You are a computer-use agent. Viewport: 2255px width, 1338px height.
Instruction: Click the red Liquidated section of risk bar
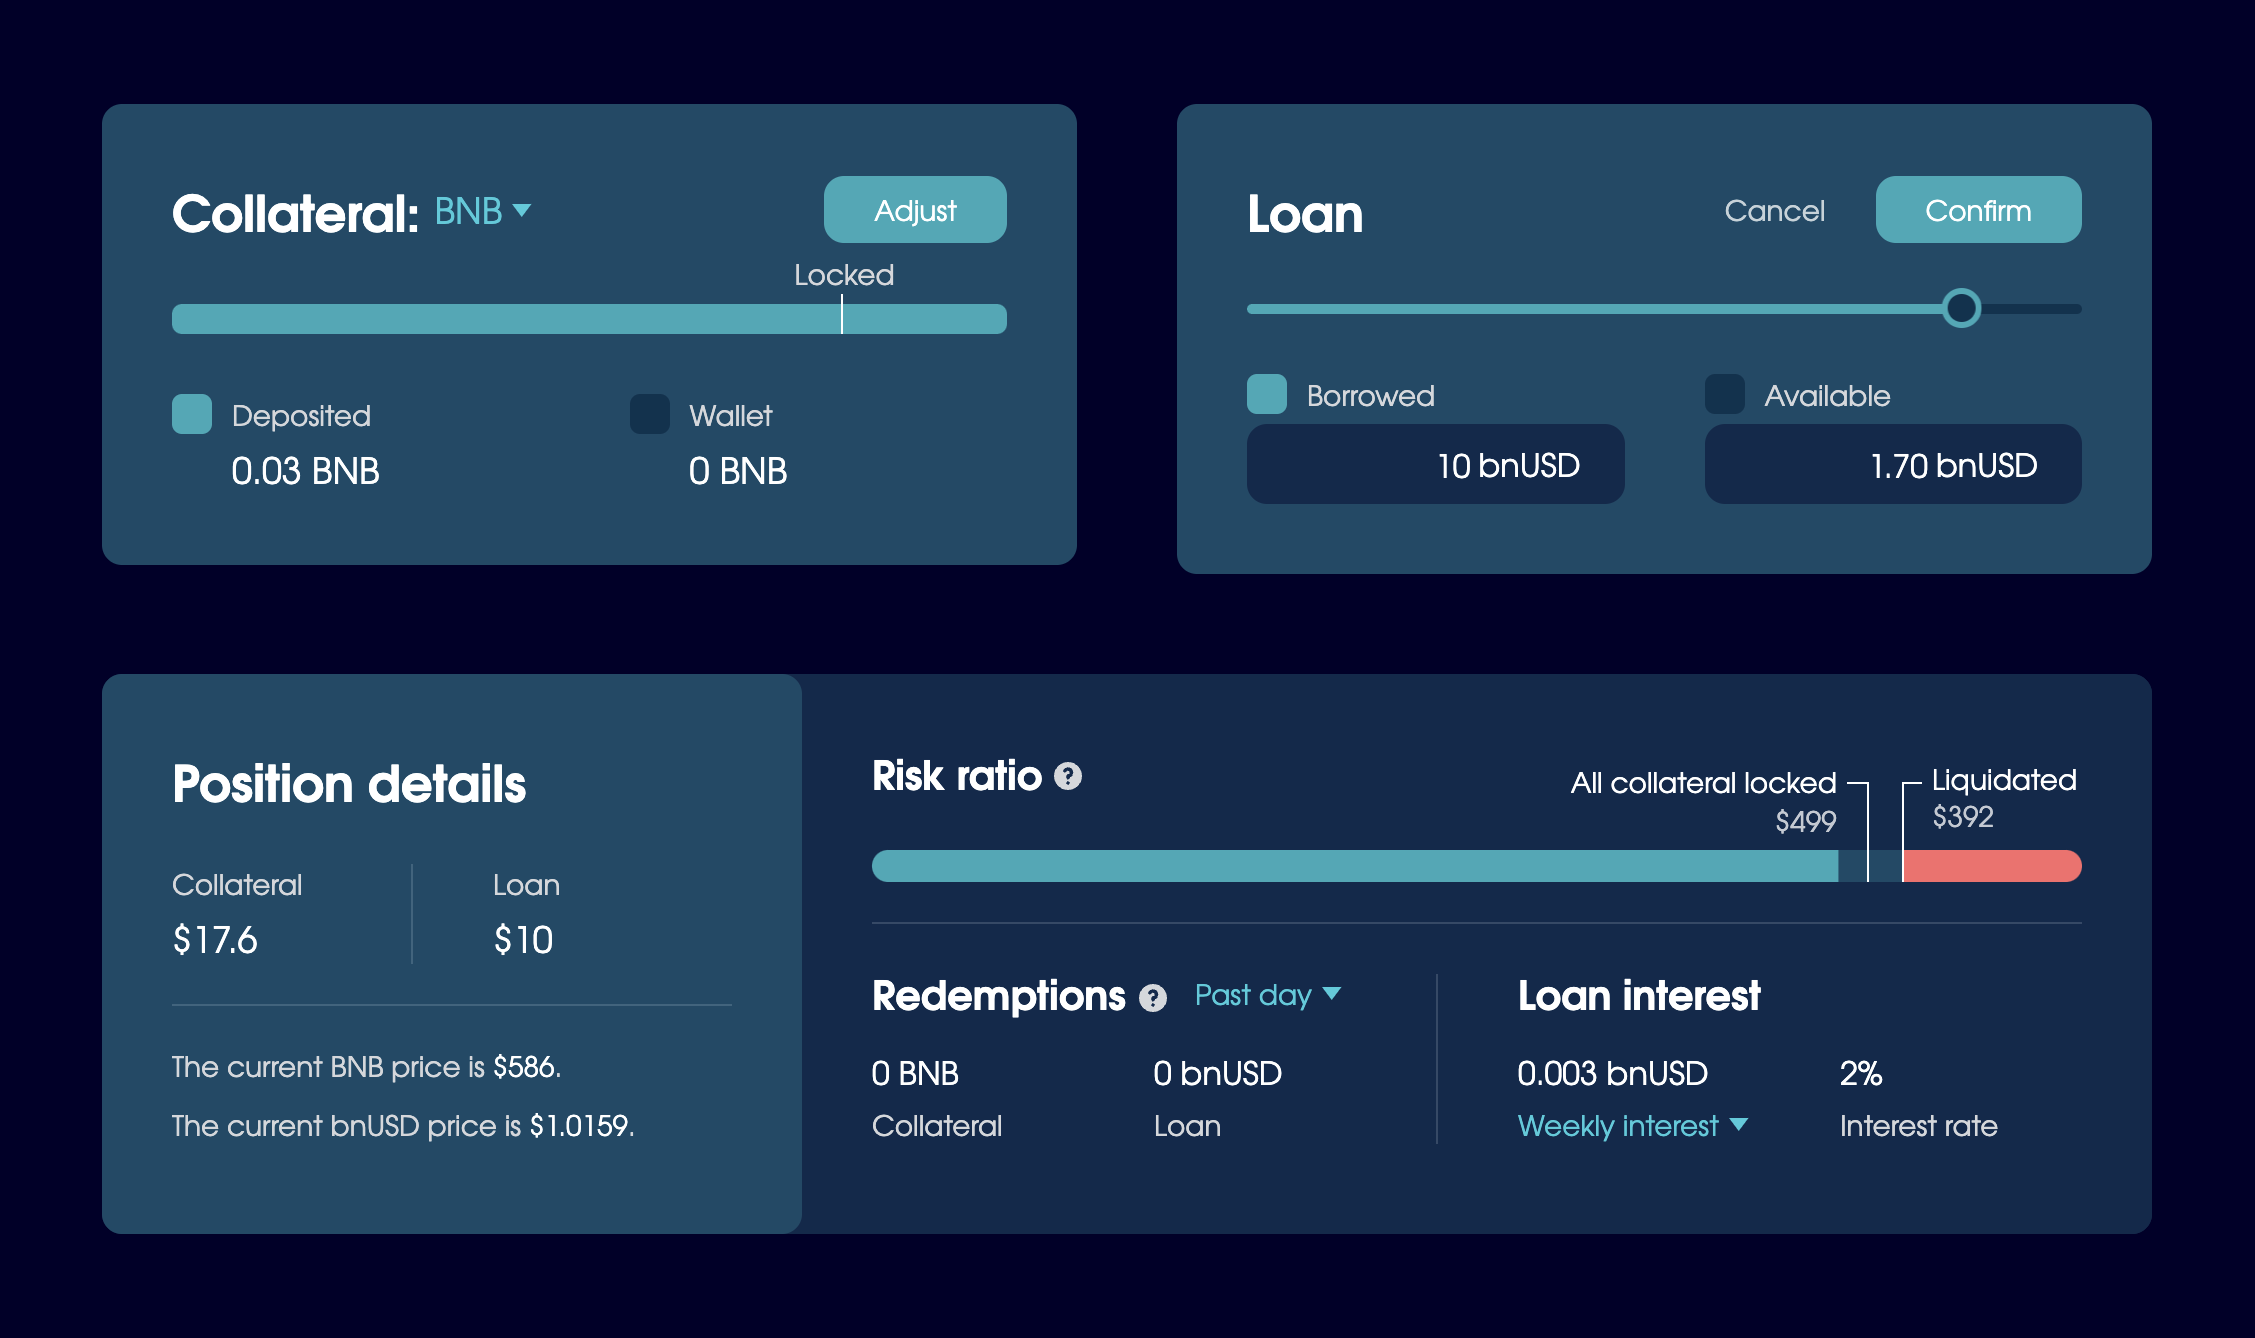(1990, 866)
